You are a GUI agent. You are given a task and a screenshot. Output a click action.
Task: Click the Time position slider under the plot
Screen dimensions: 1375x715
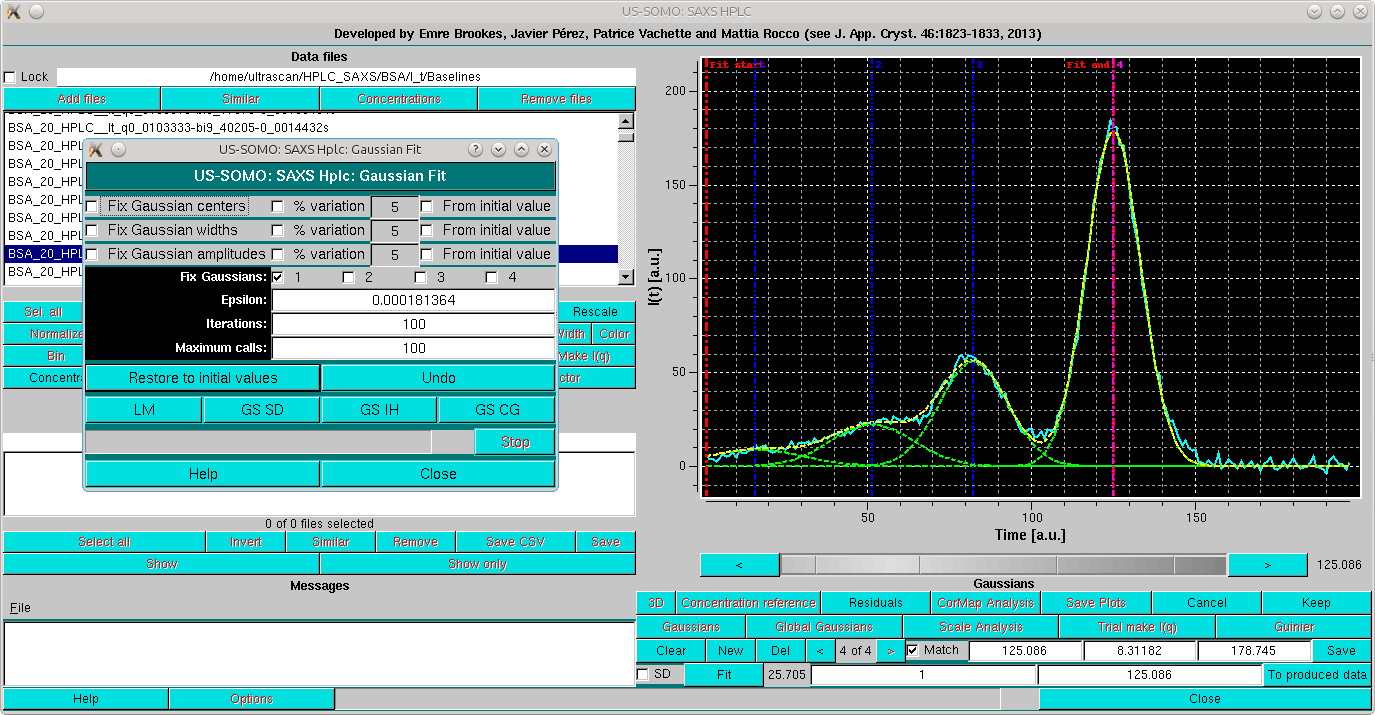[1003, 565]
